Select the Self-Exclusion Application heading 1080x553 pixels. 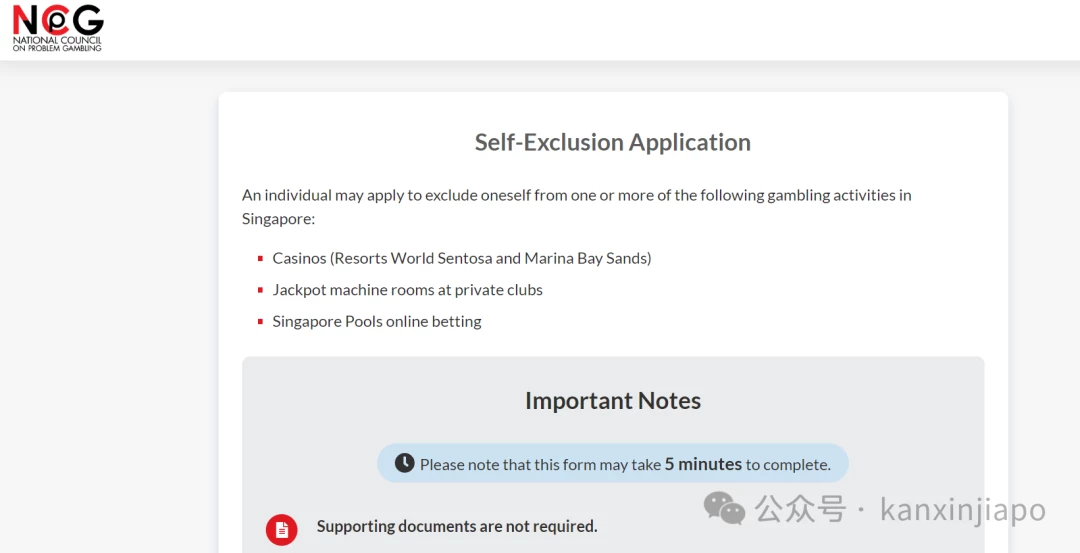(x=613, y=142)
